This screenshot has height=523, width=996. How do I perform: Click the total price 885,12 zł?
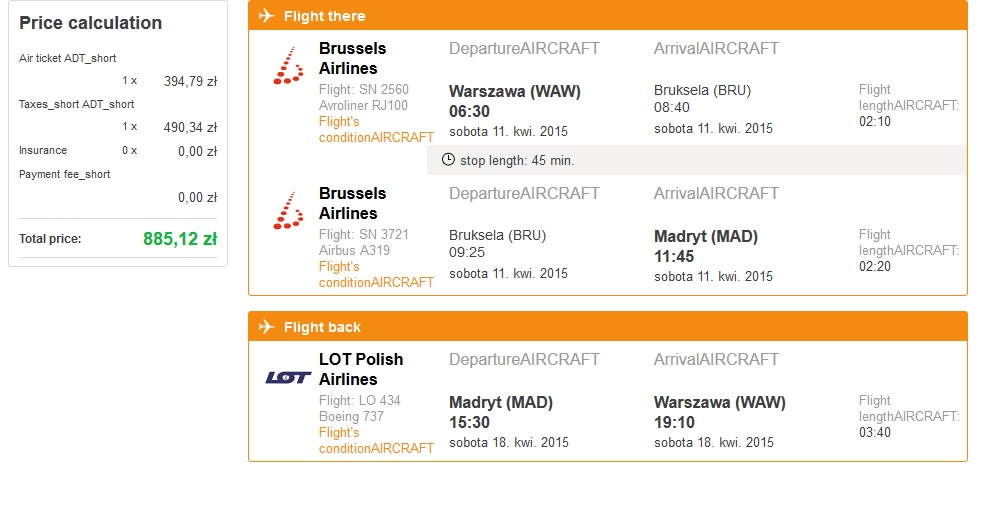pyautogui.click(x=180, y=239)
